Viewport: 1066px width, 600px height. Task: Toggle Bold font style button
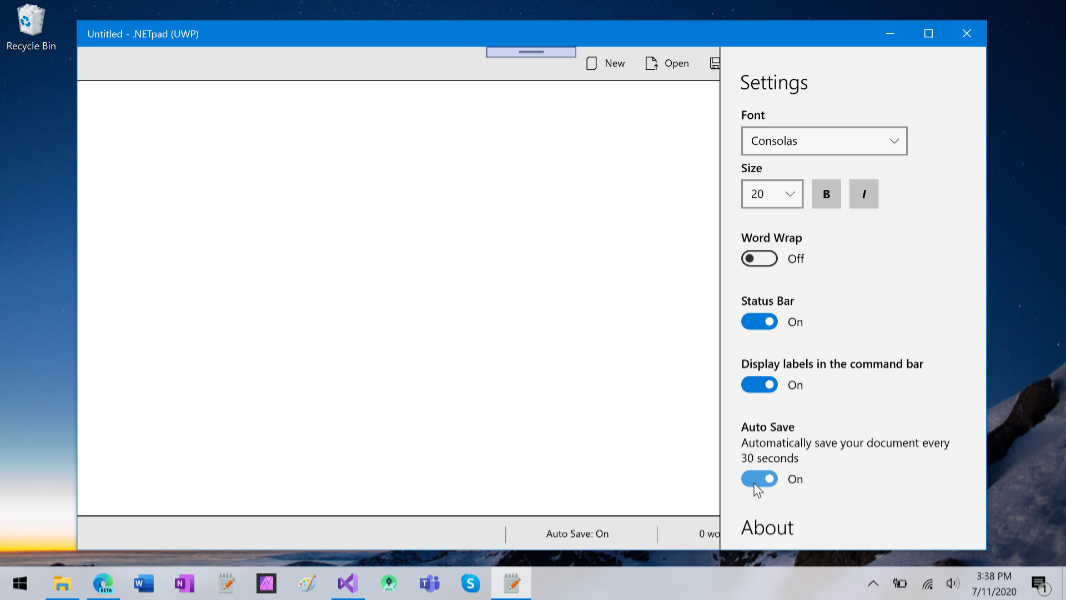(826, 194)
